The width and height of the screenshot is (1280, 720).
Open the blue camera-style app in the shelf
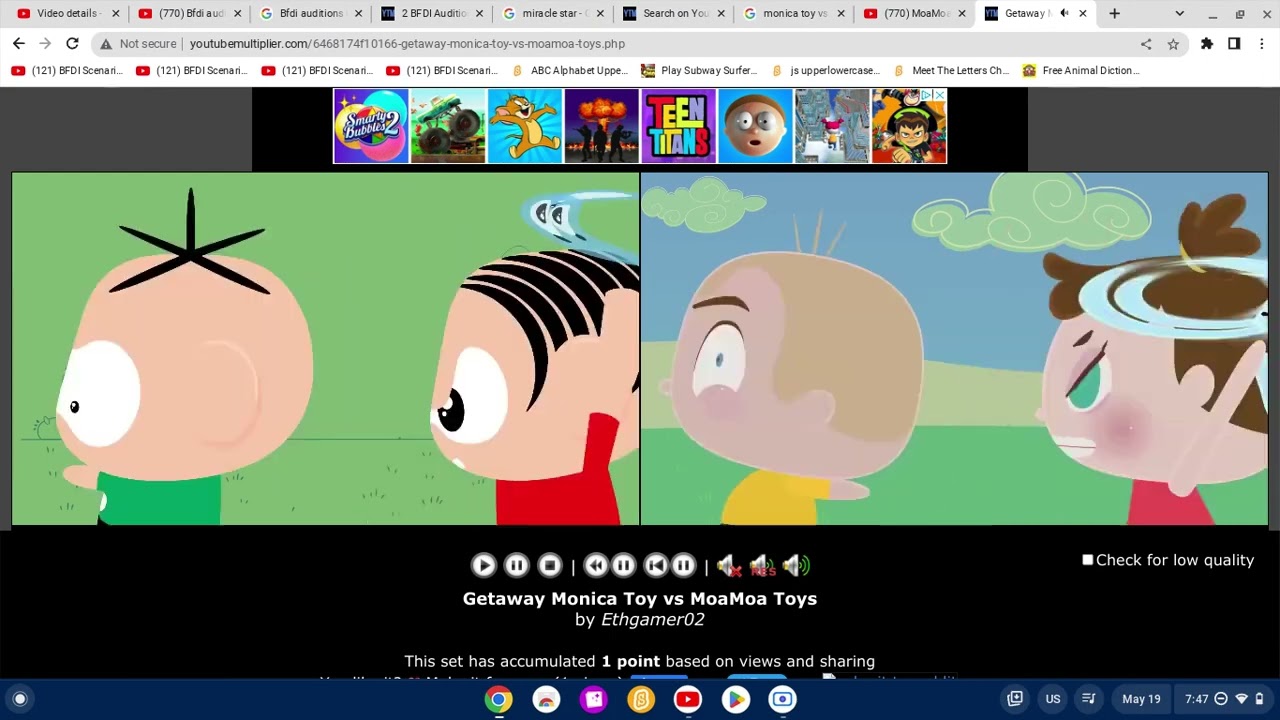(782, 699)
